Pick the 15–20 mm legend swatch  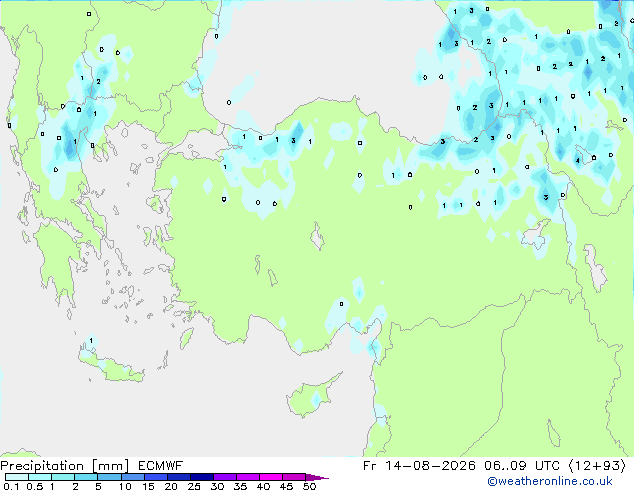(x=156, y=477)
